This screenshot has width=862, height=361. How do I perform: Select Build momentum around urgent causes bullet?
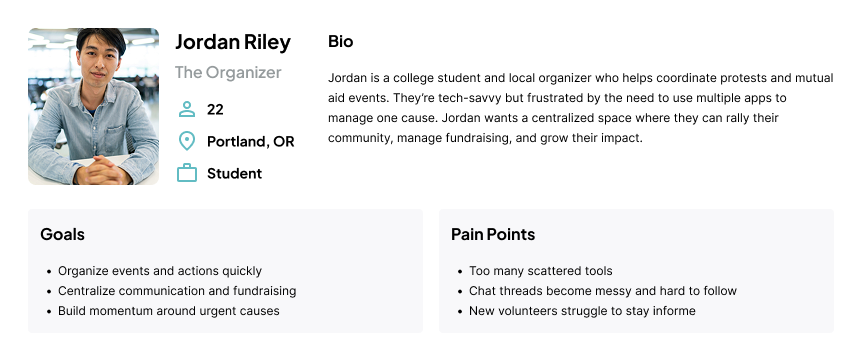tap(169, 310)
